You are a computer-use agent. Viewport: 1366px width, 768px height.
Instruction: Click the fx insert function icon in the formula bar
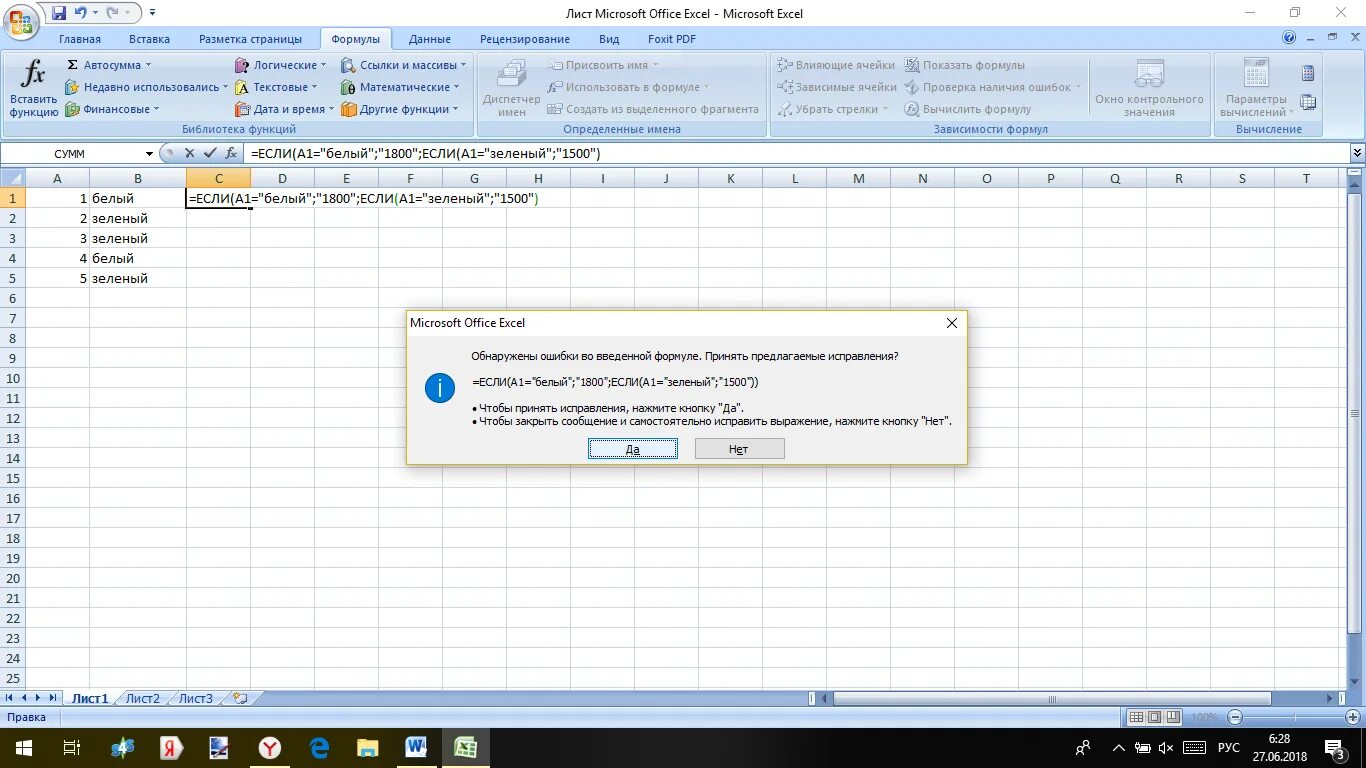click(x=231, y=153)
